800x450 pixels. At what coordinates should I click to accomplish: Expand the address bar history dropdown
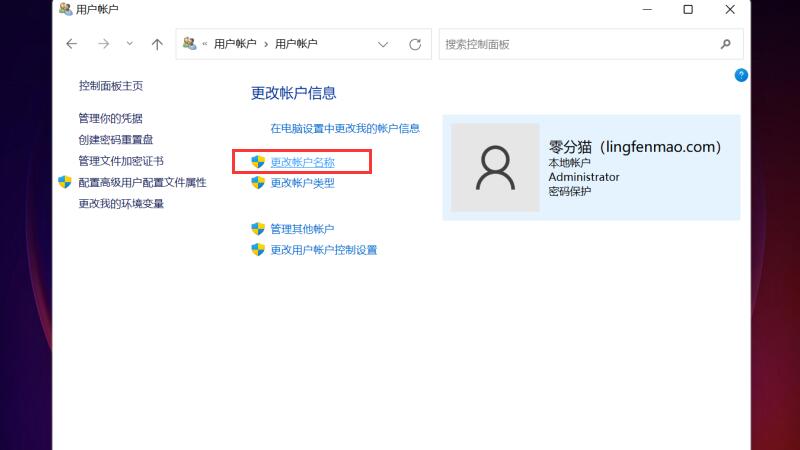tap(383, 44)
